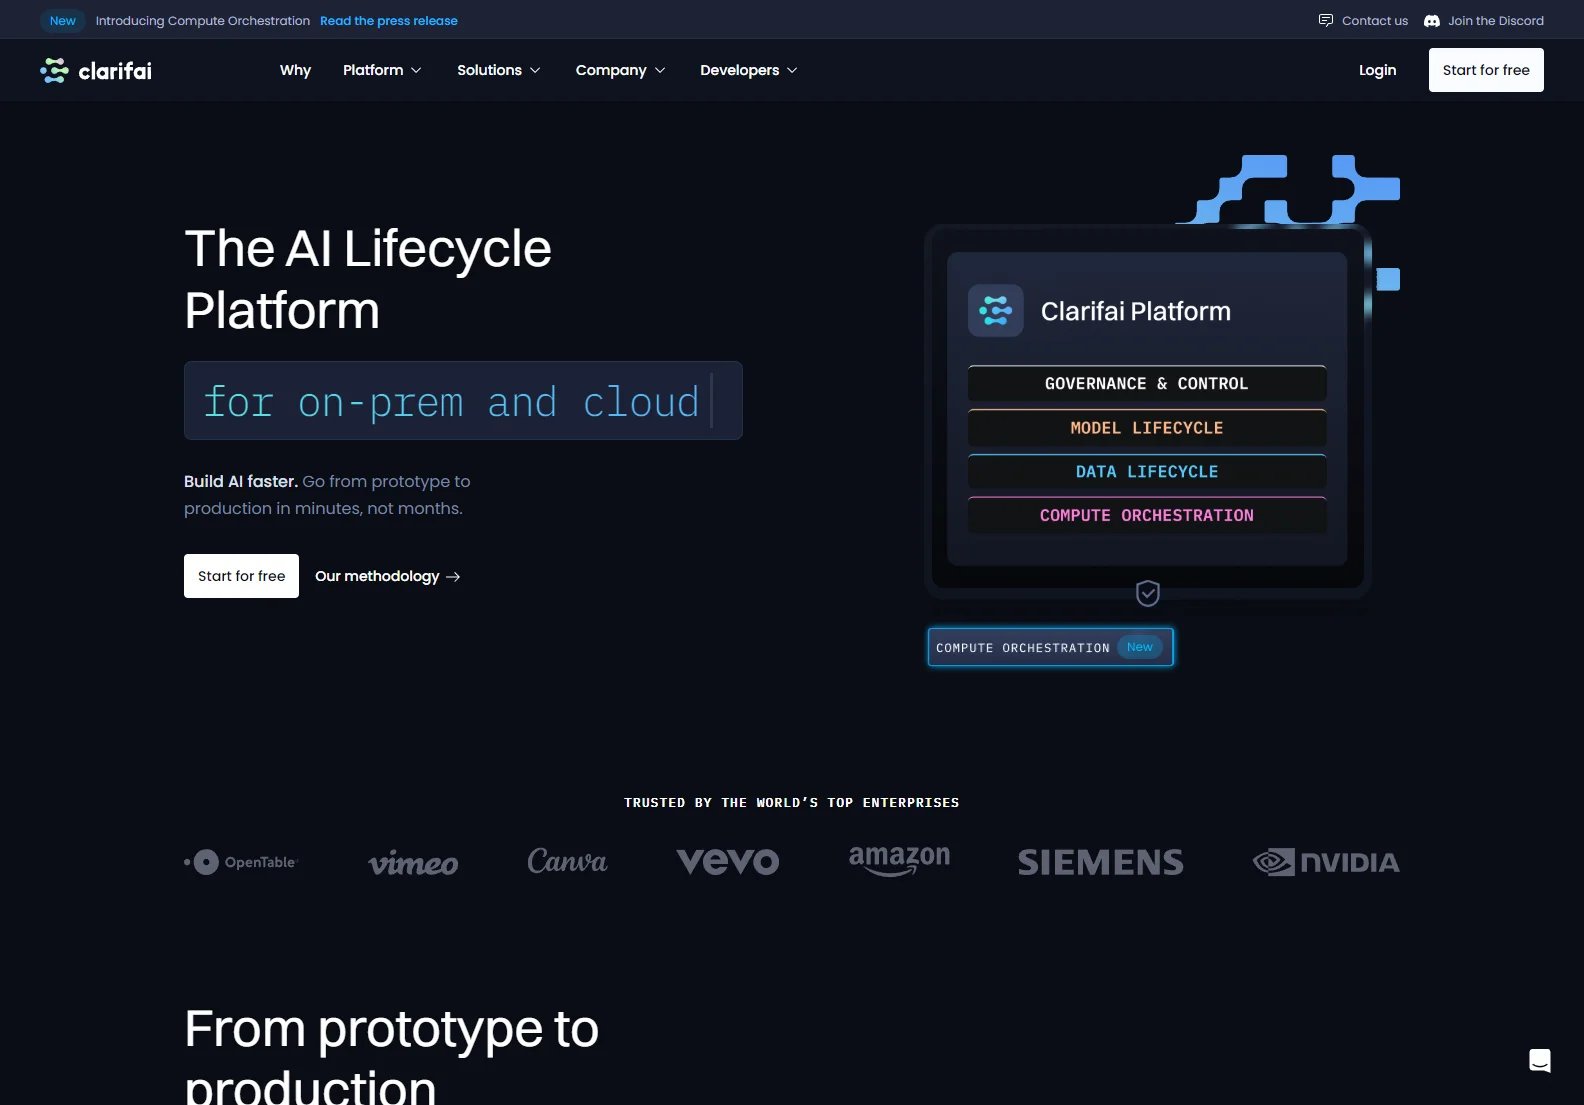Click the 'Clarifai Platform' card title
Viewport: 1584px width, 1105px height.
1136,311
